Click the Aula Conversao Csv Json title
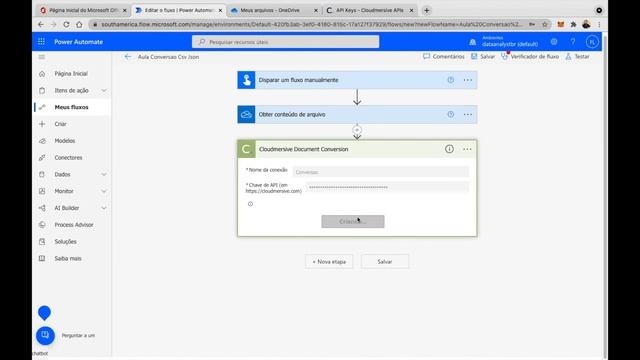 (169, 57)
